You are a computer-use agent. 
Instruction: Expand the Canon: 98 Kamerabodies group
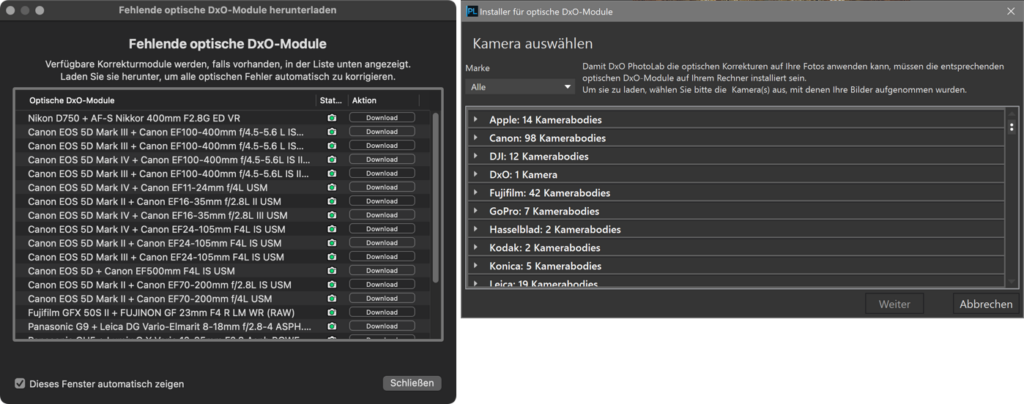(476, 138)
